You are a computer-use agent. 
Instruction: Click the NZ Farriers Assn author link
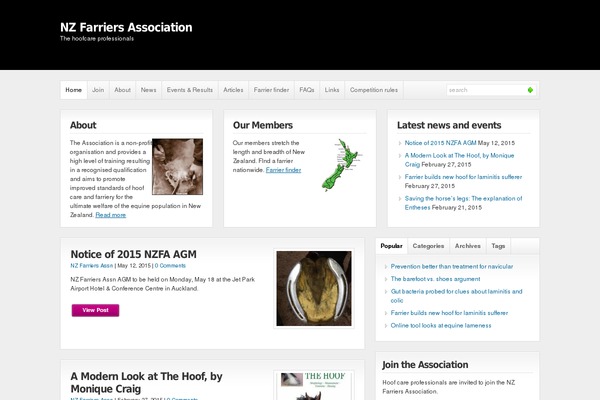click(92, 266)
